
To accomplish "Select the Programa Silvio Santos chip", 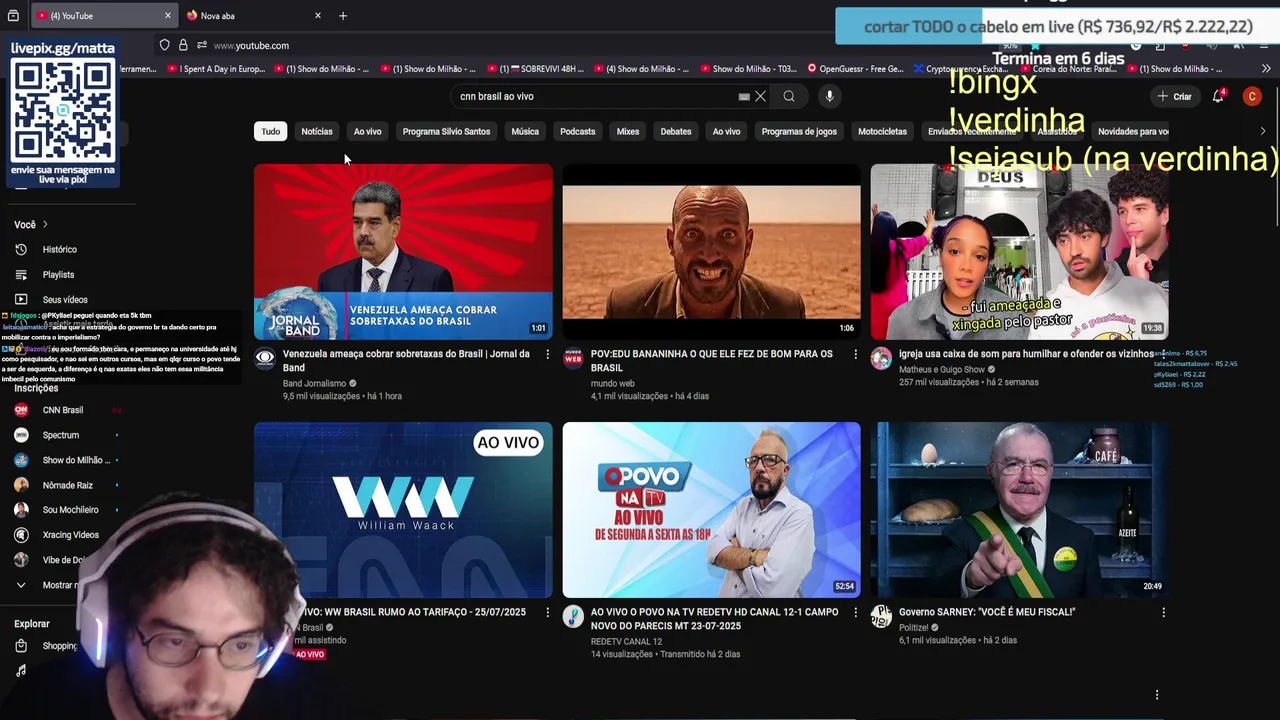I will (x=446, y=131).
